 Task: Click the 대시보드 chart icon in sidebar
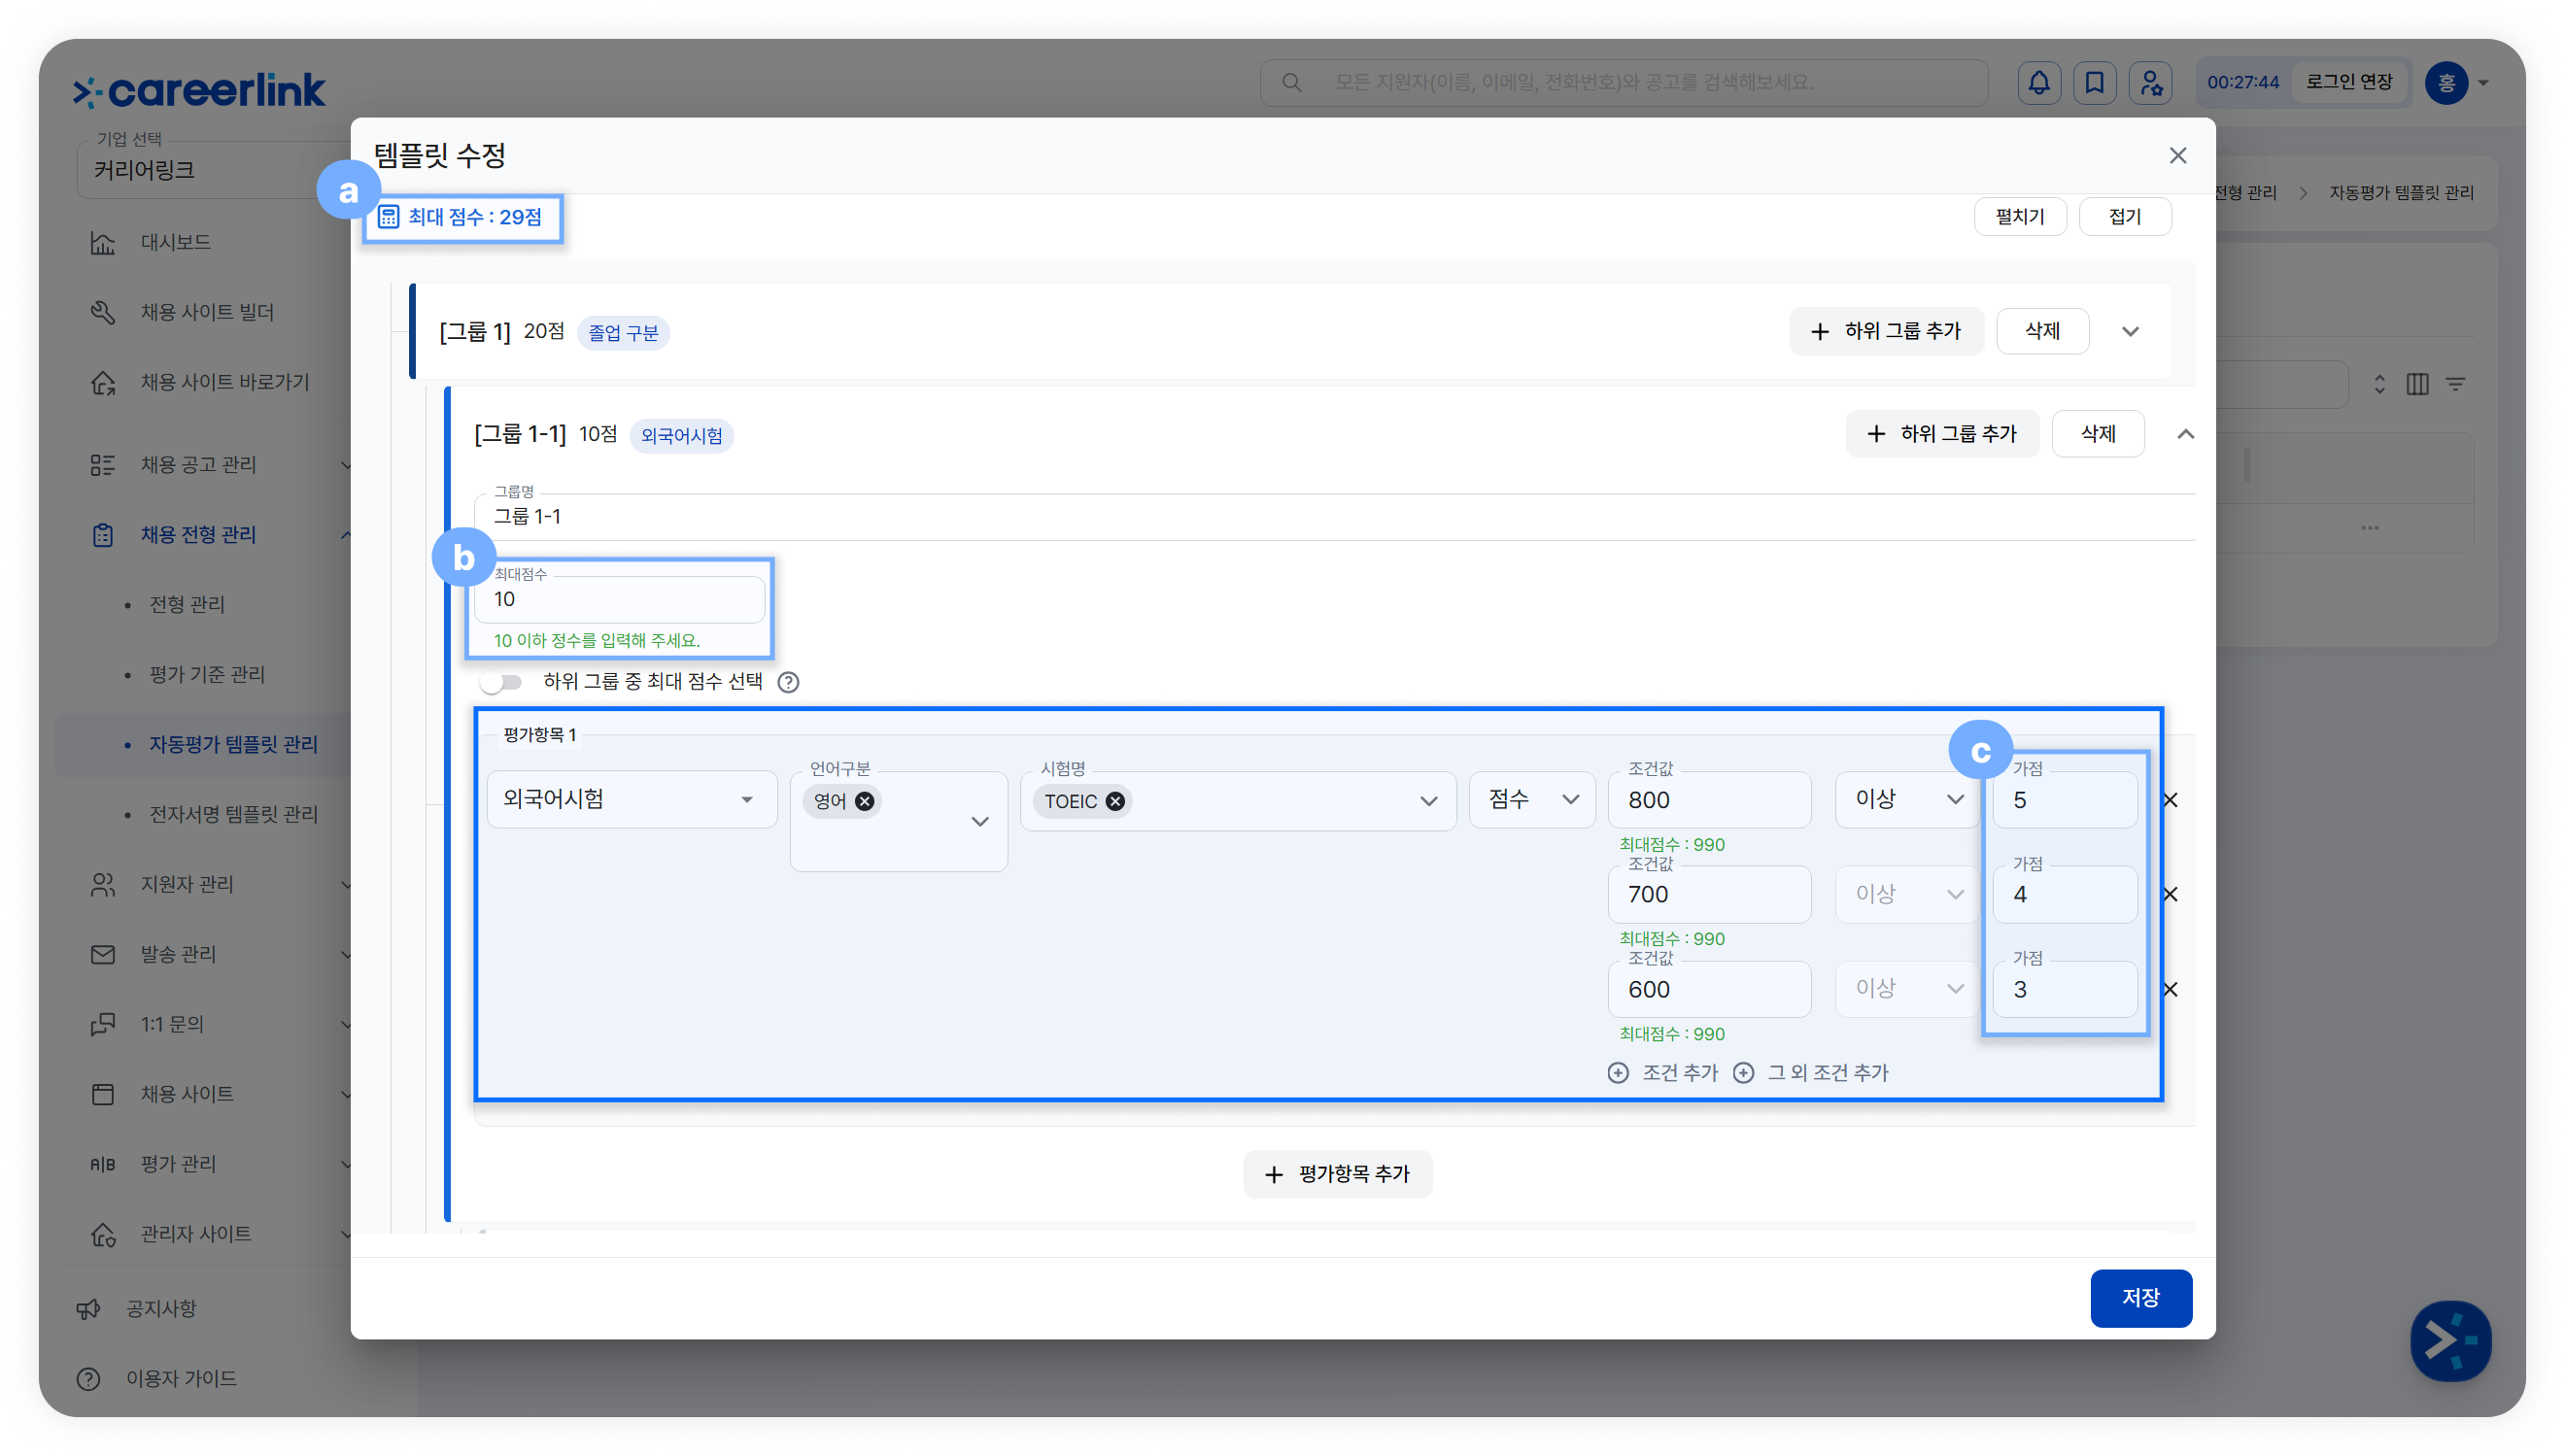pyautogui.click(x=103, y=243)
